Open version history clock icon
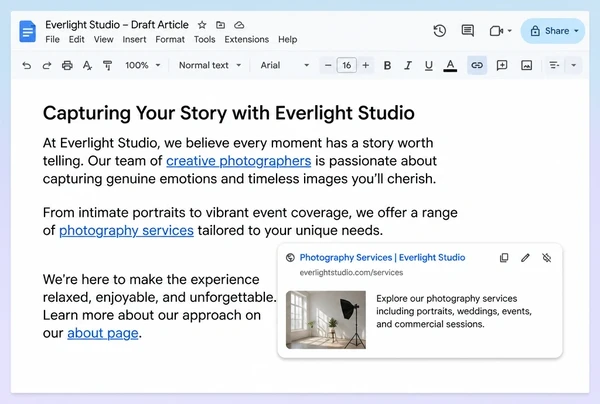 pos(440,31)
